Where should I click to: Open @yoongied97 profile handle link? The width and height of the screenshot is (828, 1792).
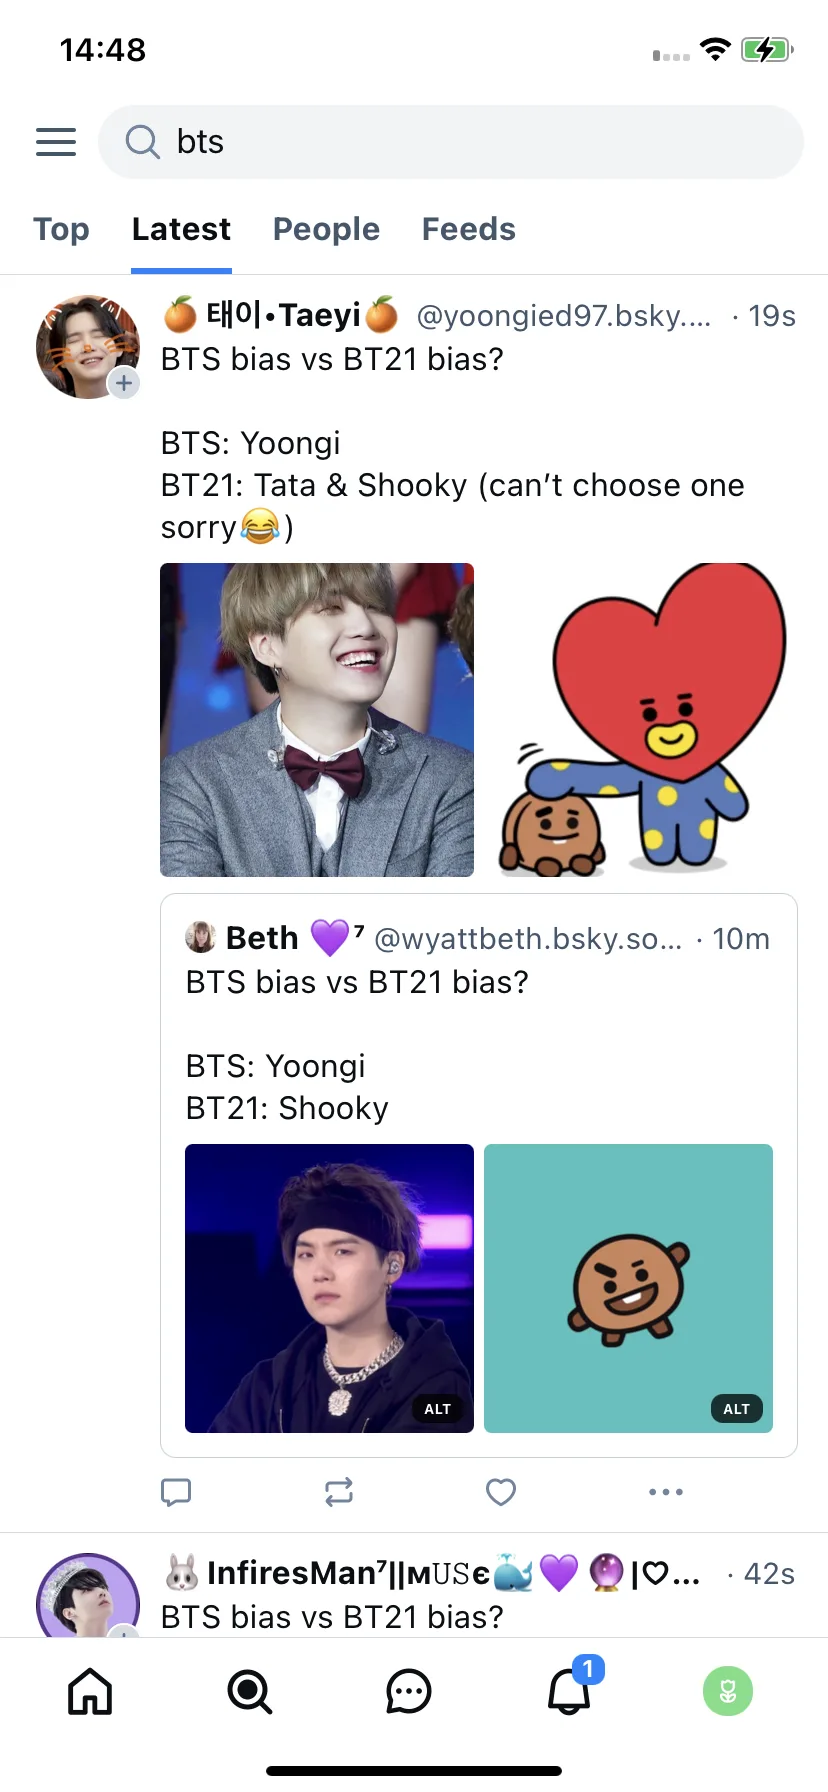tap(563, 316)
